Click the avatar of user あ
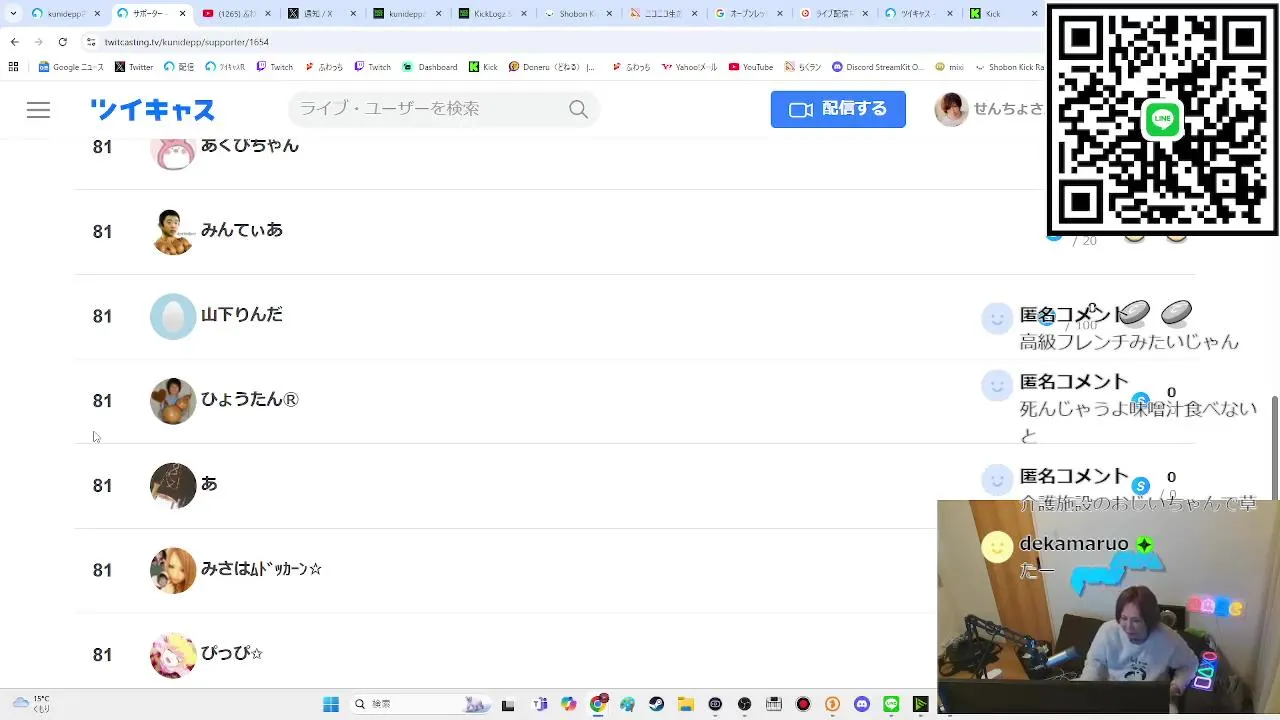 click(173, 485)
